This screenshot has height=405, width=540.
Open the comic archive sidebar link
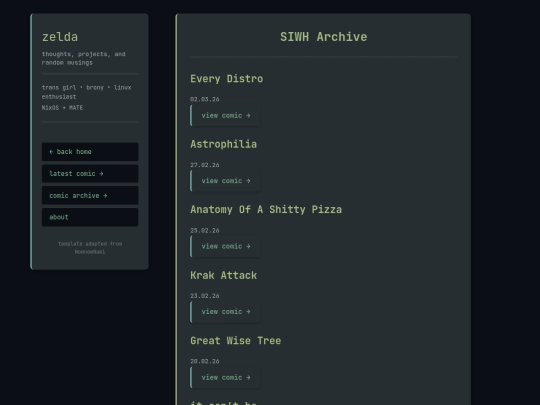click(x=90, y=195)
